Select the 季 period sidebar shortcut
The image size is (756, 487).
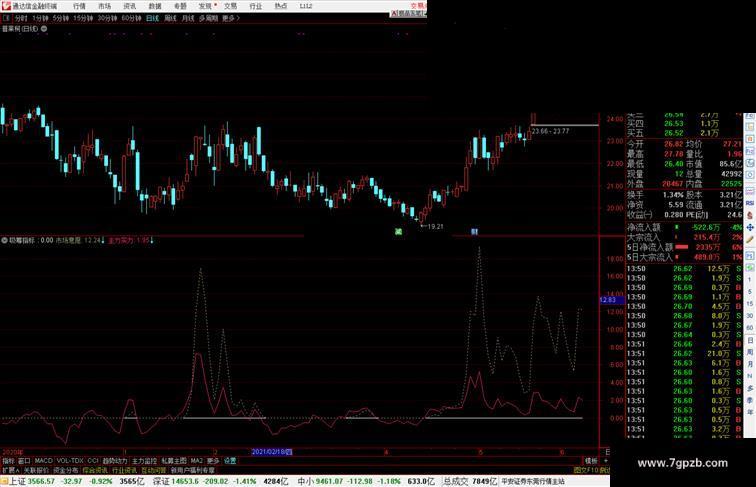(x=750, y=401)
